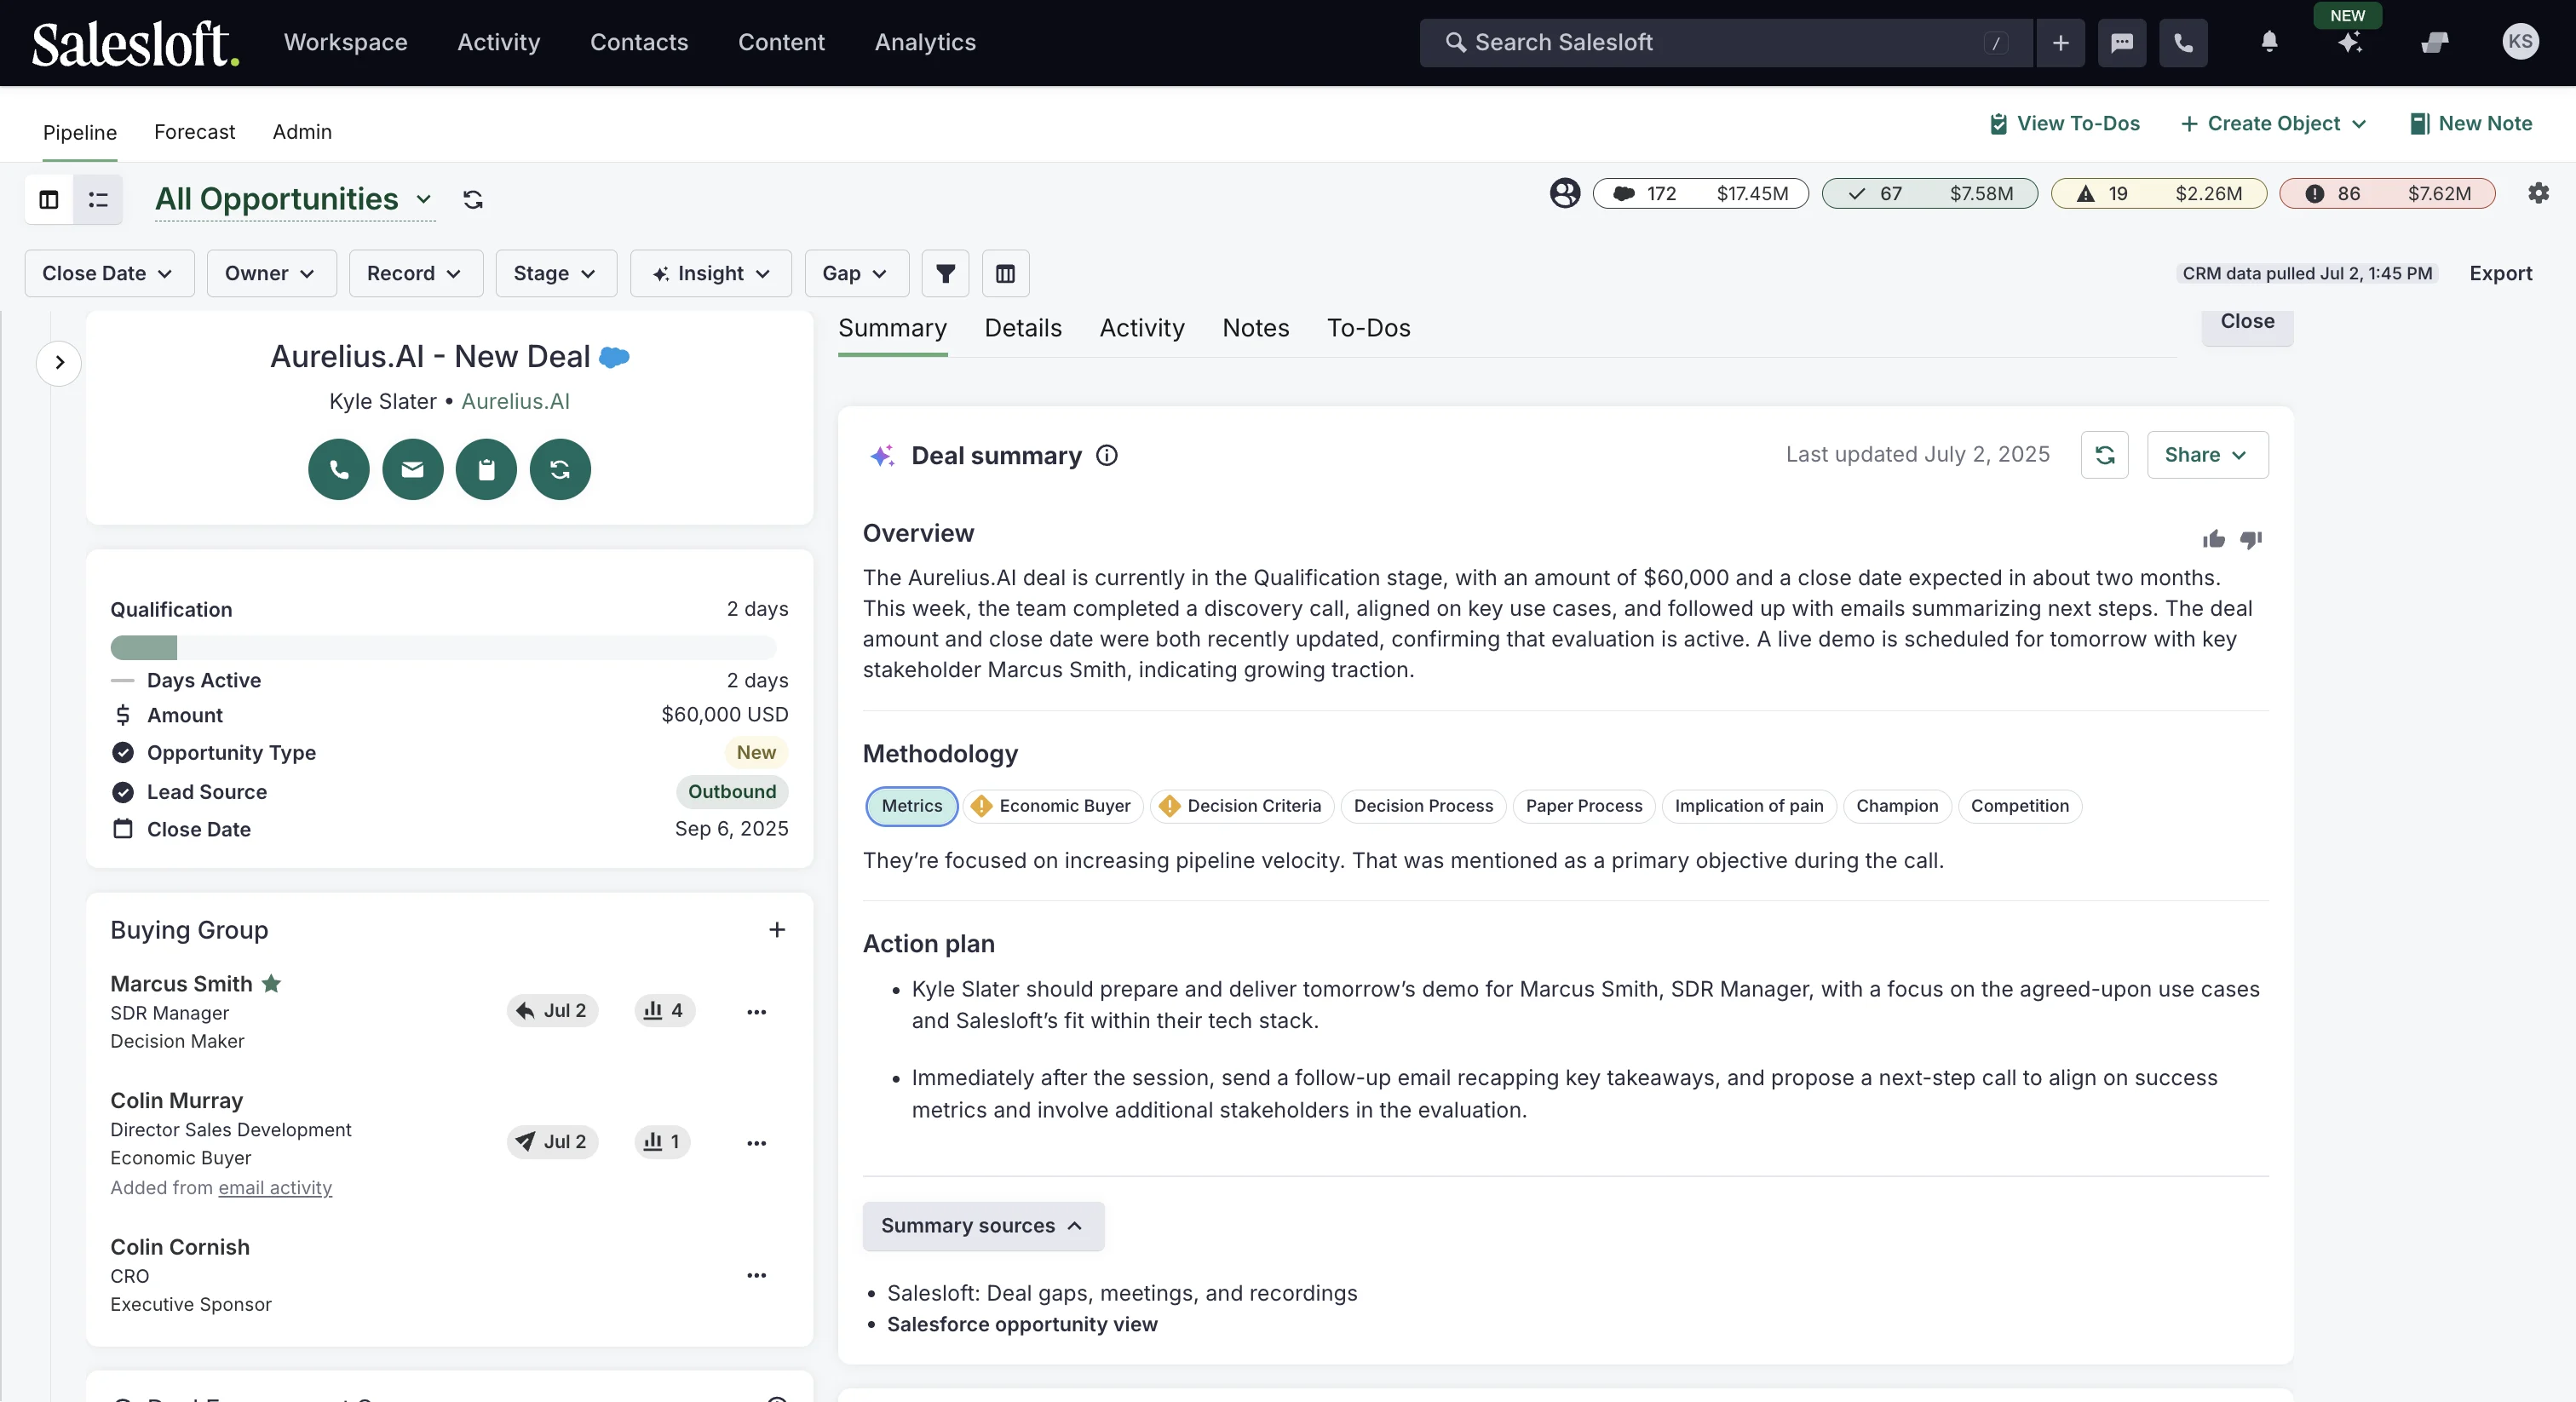This screenshot has width=2576, height=1402.
Task: Toggle the 86 at-risk $7.62M pill
Action: [x=2386, y=193]
